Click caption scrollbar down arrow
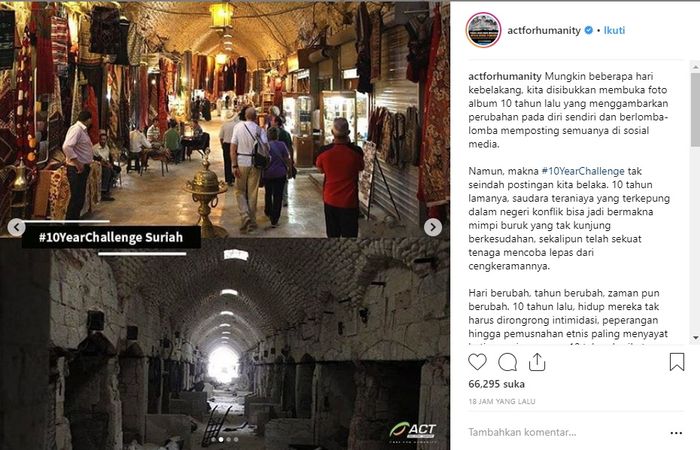 (x=696, y=338)
